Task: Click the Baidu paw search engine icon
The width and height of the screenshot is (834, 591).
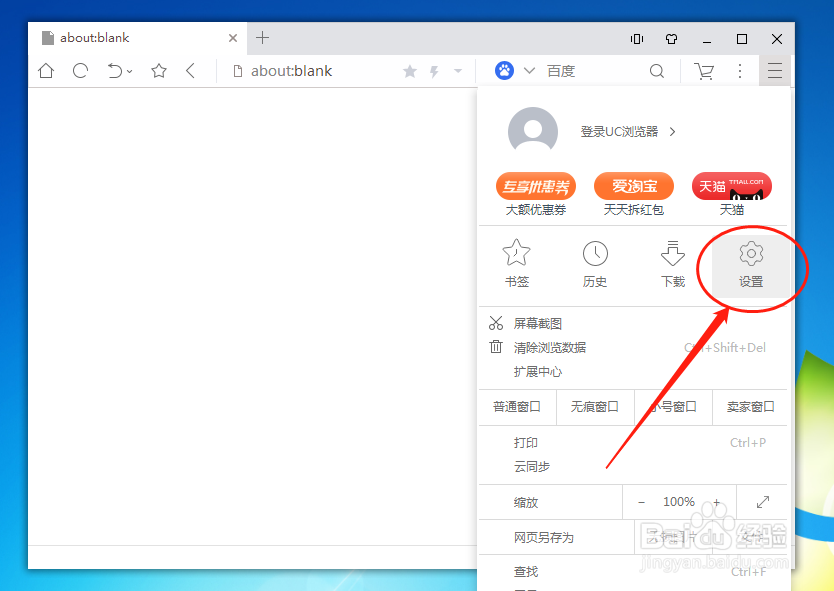Action: tap(504, 70)
